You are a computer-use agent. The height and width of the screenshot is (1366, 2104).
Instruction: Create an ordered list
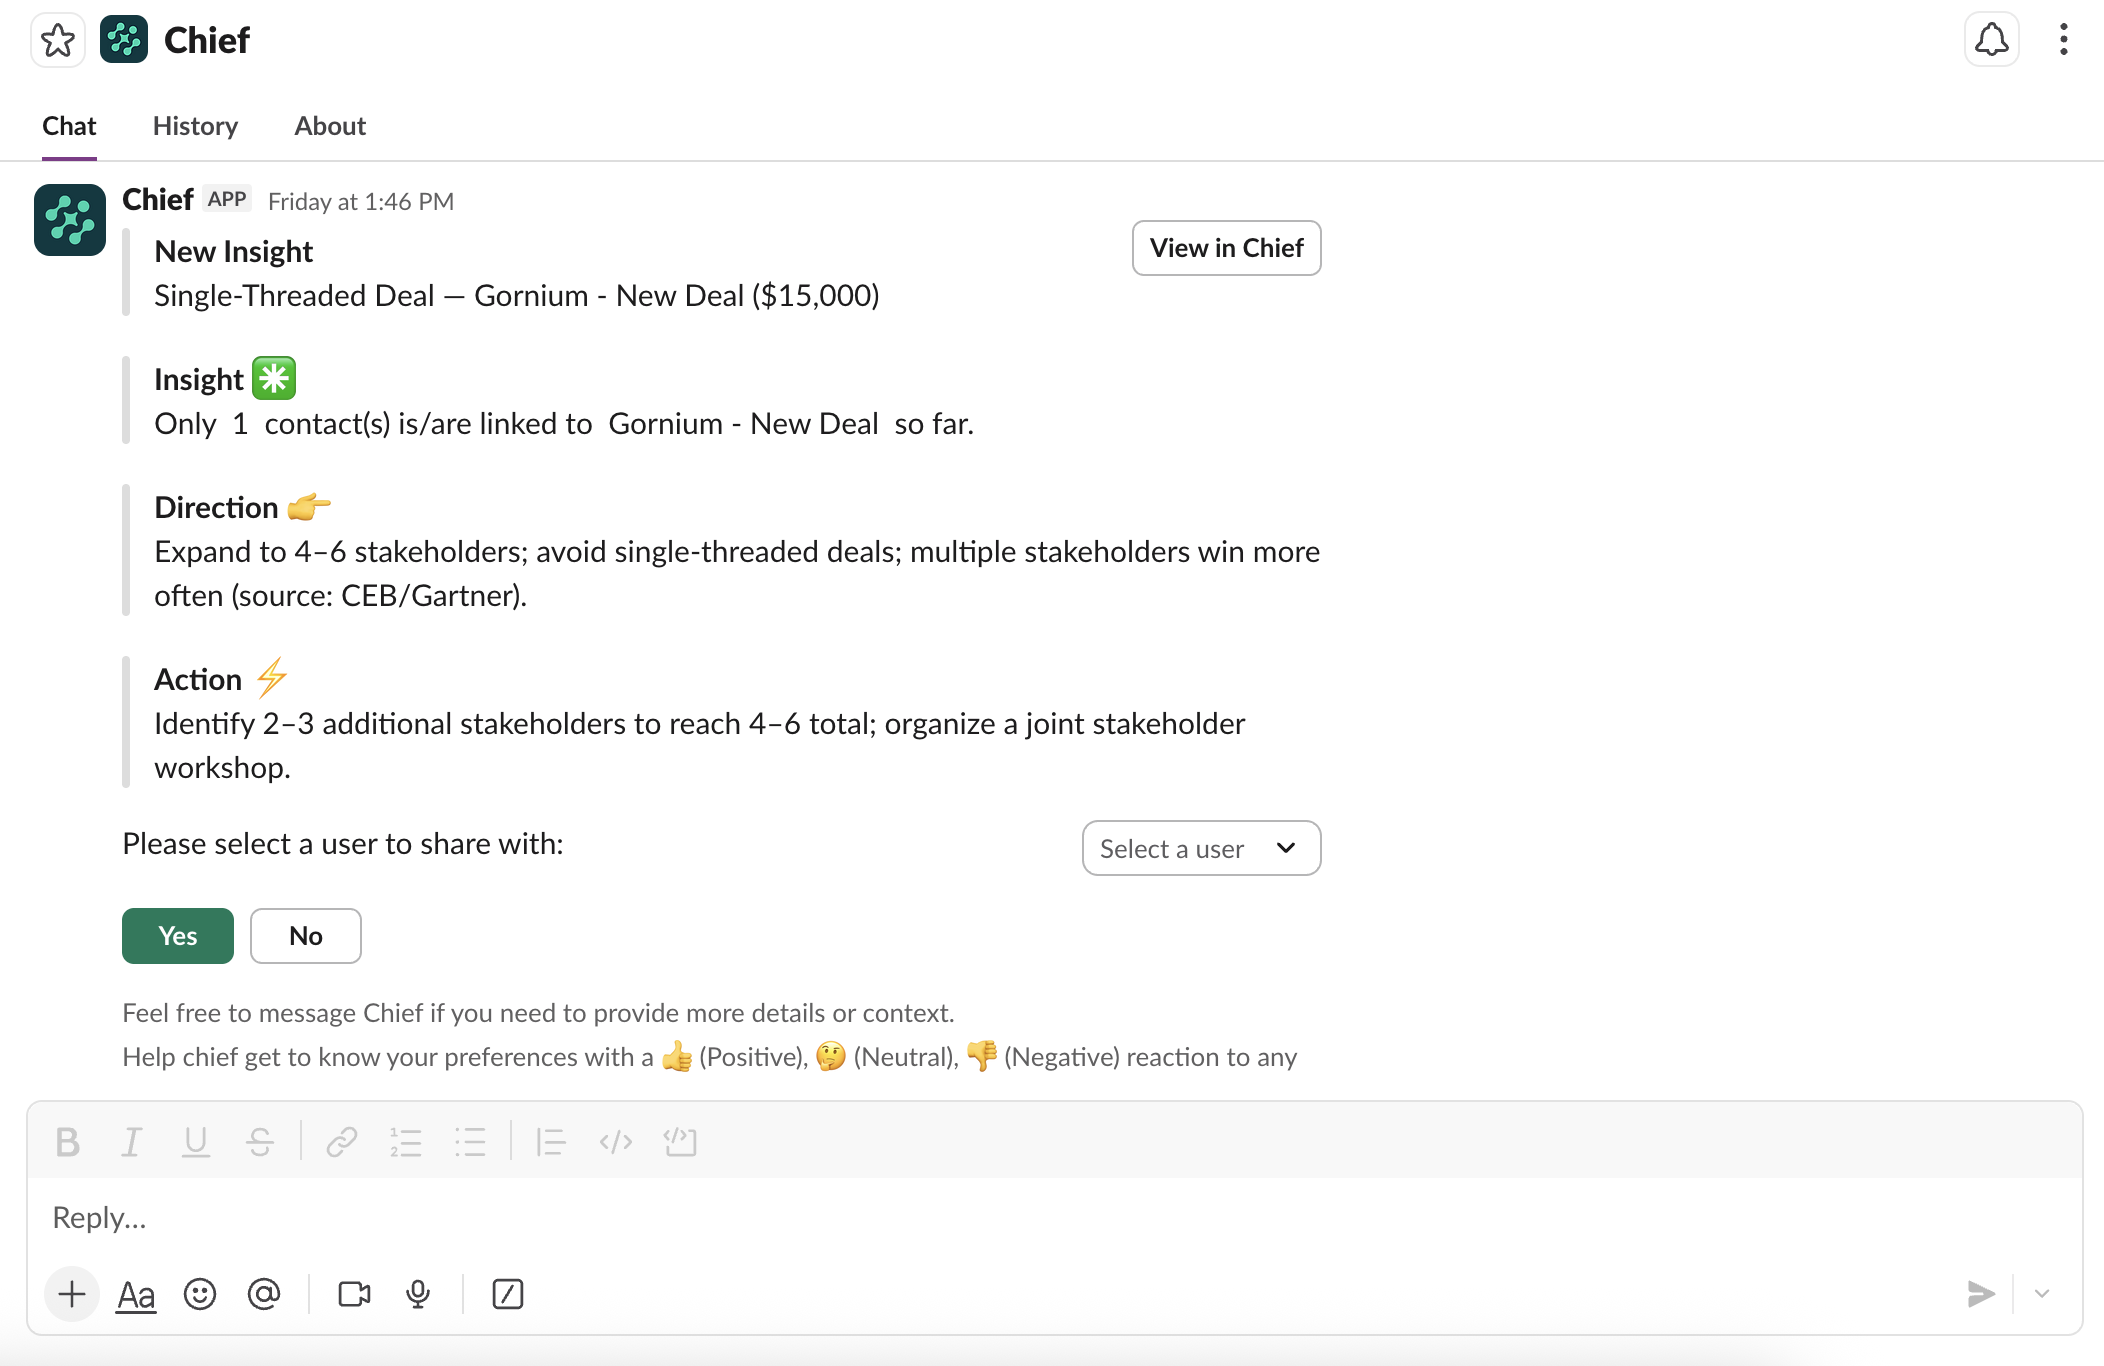406,1141
